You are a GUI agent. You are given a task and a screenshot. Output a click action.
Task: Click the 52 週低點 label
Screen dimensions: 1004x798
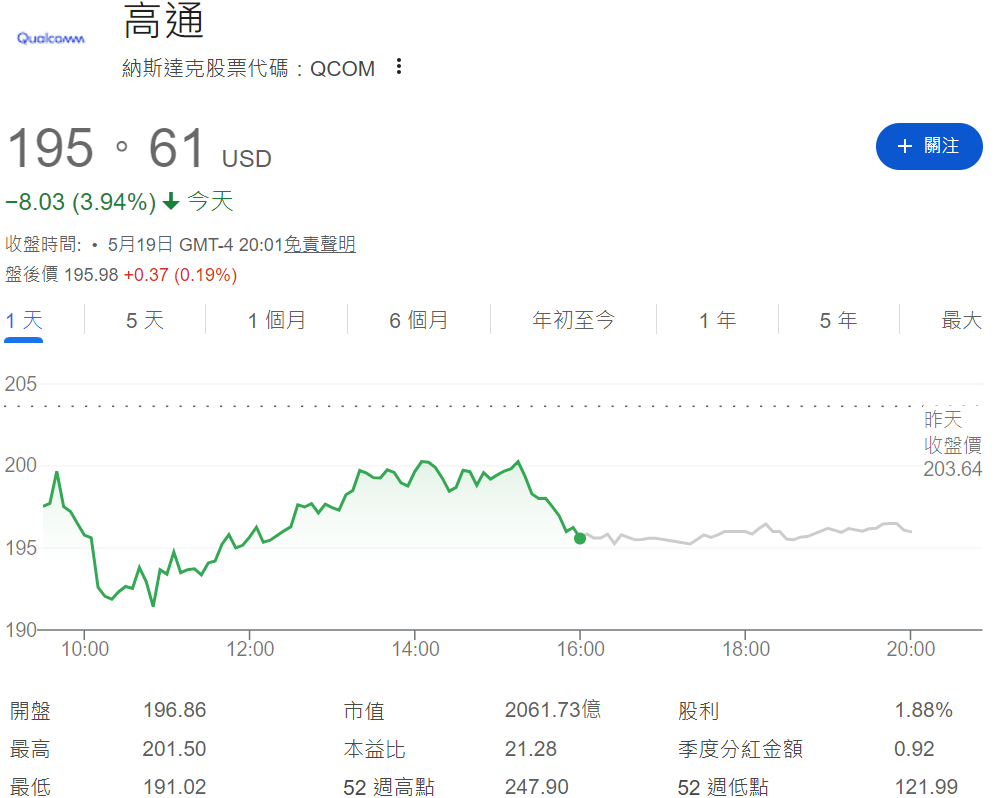click(723, 786)
